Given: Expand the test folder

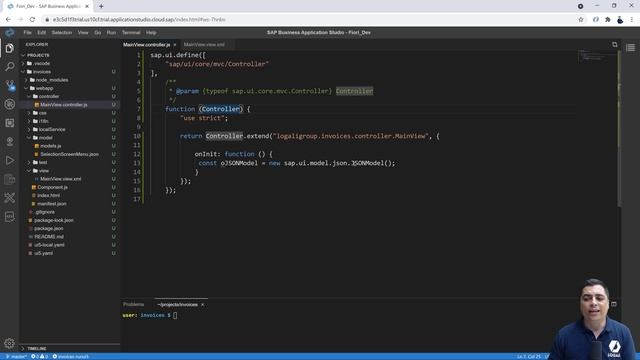Looking at the screenshot, I should (29, 162).
